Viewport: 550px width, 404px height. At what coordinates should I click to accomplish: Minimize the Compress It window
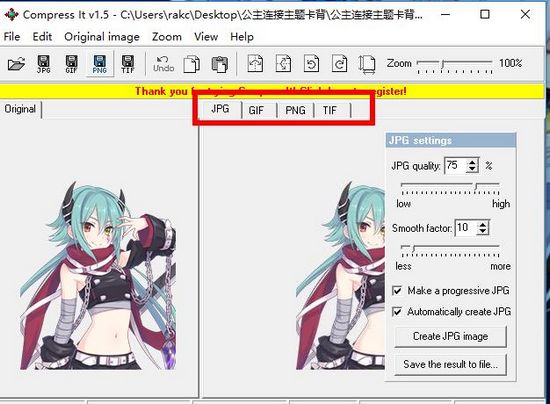(x=445, y=14)
